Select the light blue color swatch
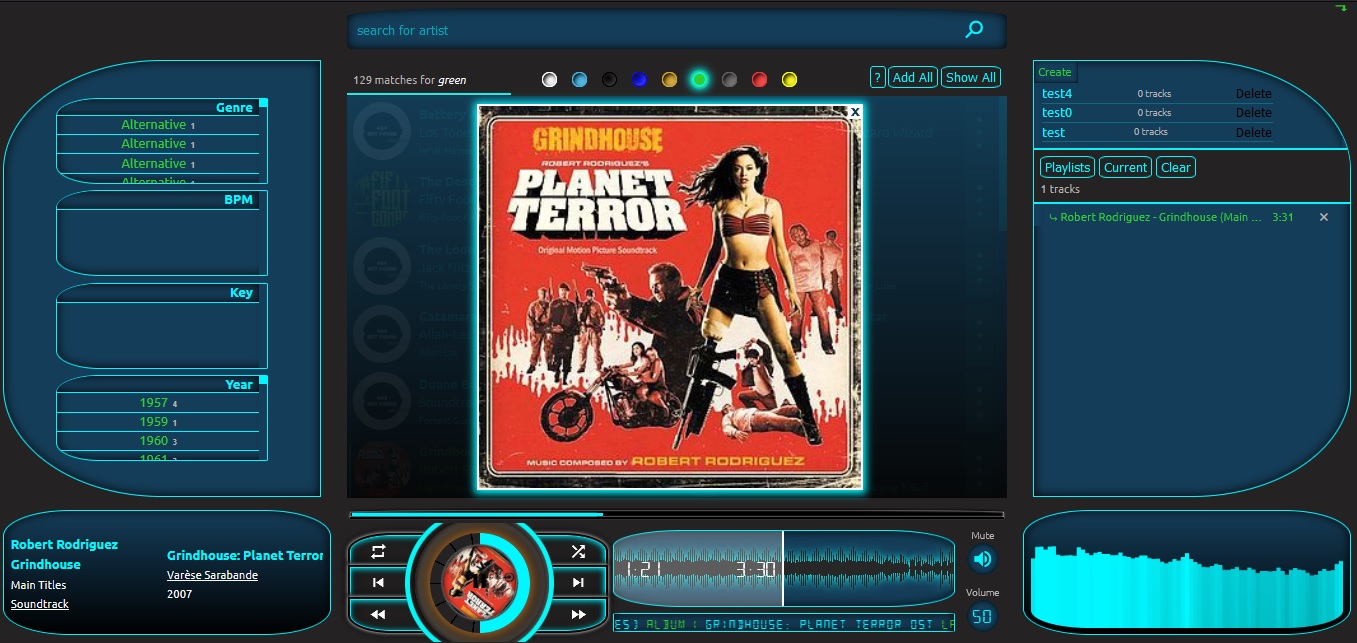 (x=579, y=79)
